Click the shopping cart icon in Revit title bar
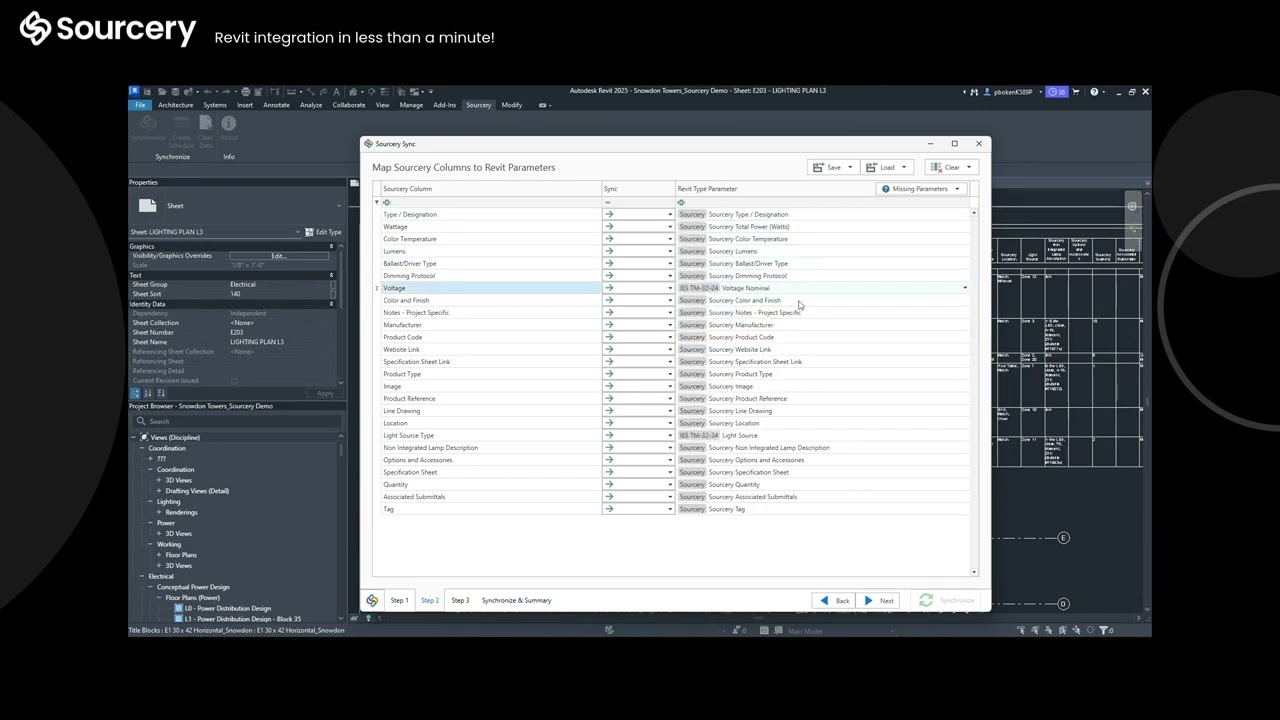Image resolution: width=1280 pixels, height=720 pixels. point(1077,91)
